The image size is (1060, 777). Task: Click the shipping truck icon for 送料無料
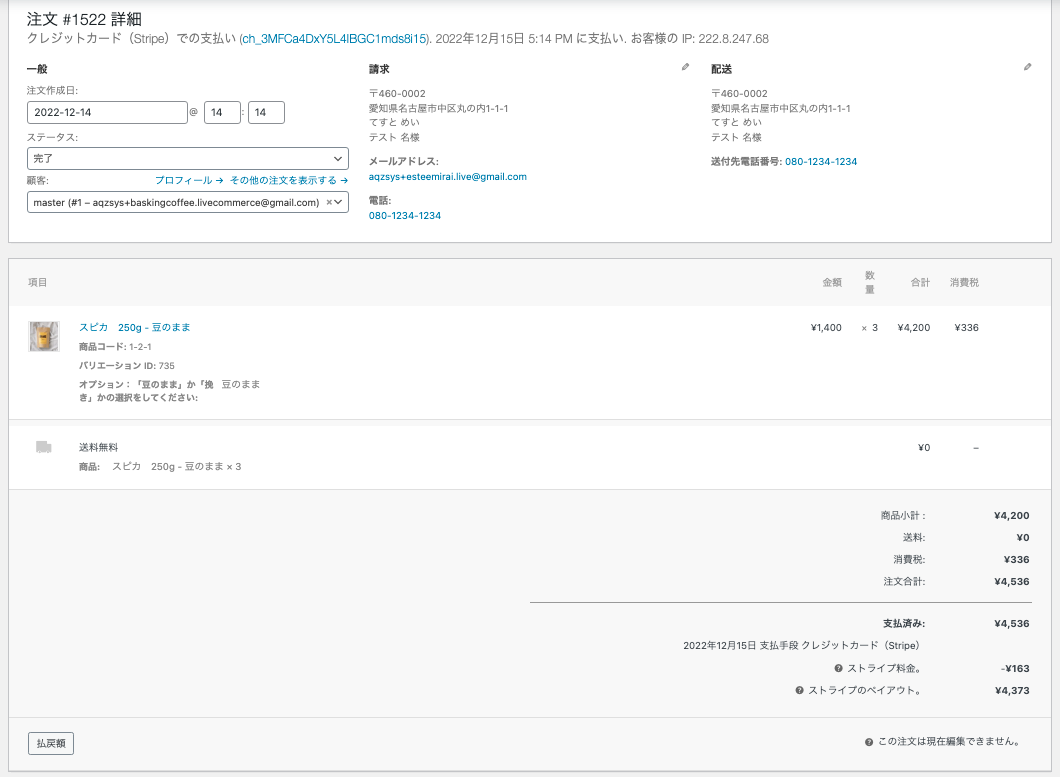[x=43, y=447]
